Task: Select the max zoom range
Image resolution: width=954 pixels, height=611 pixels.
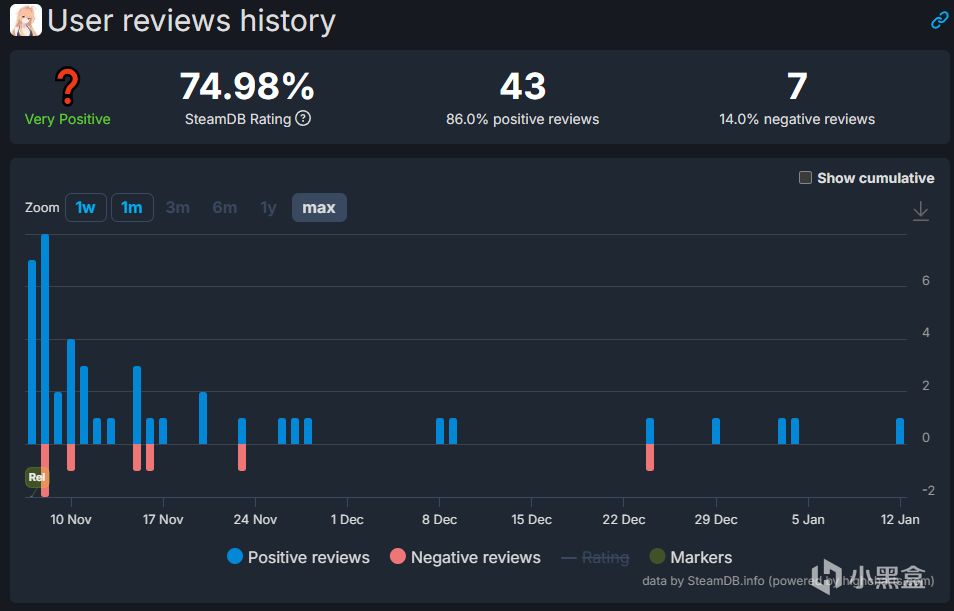Action: tap(319, 208)
